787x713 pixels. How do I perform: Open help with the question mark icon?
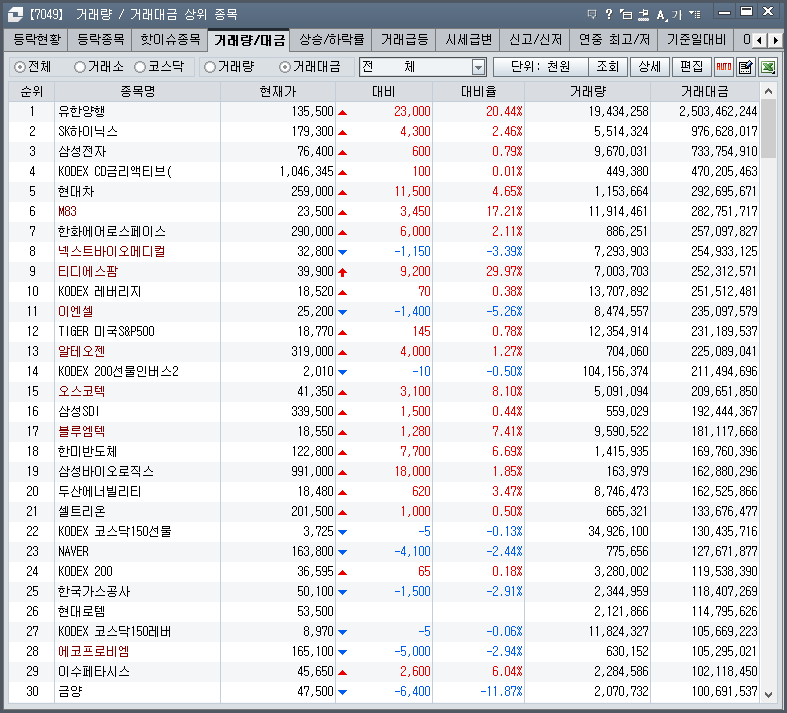609,14
